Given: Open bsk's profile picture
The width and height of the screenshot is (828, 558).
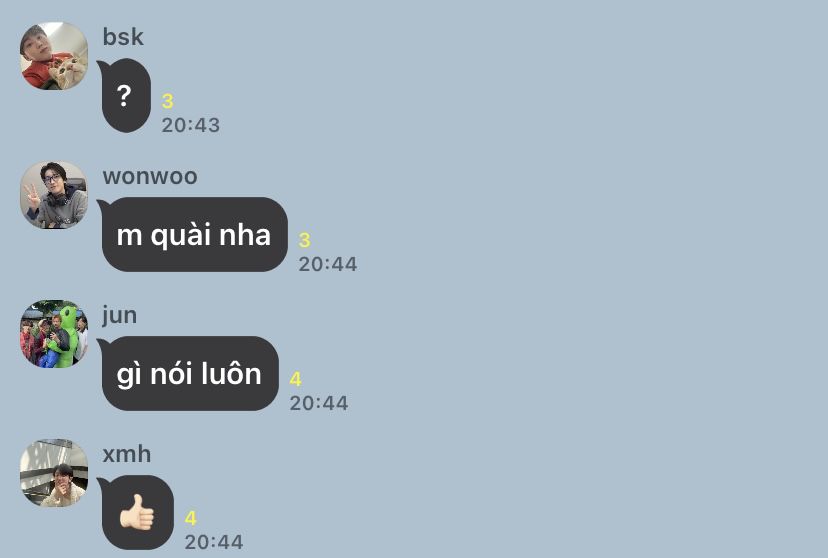Looking at the screenshot, I should tap(54, 56).
